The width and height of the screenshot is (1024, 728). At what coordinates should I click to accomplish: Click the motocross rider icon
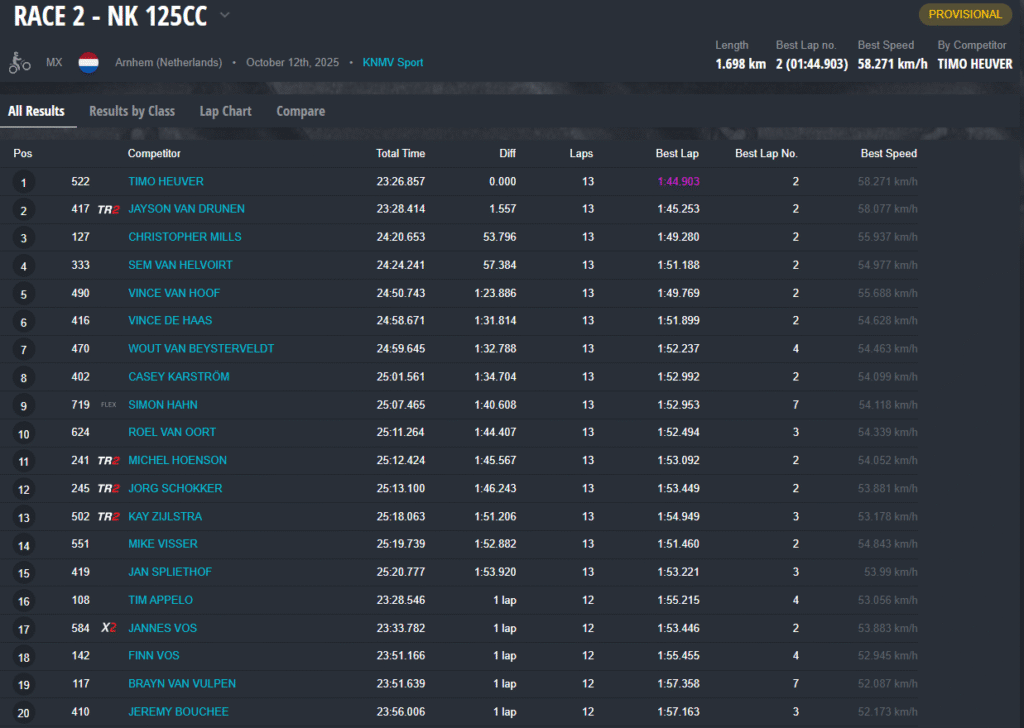pos(20,62)
